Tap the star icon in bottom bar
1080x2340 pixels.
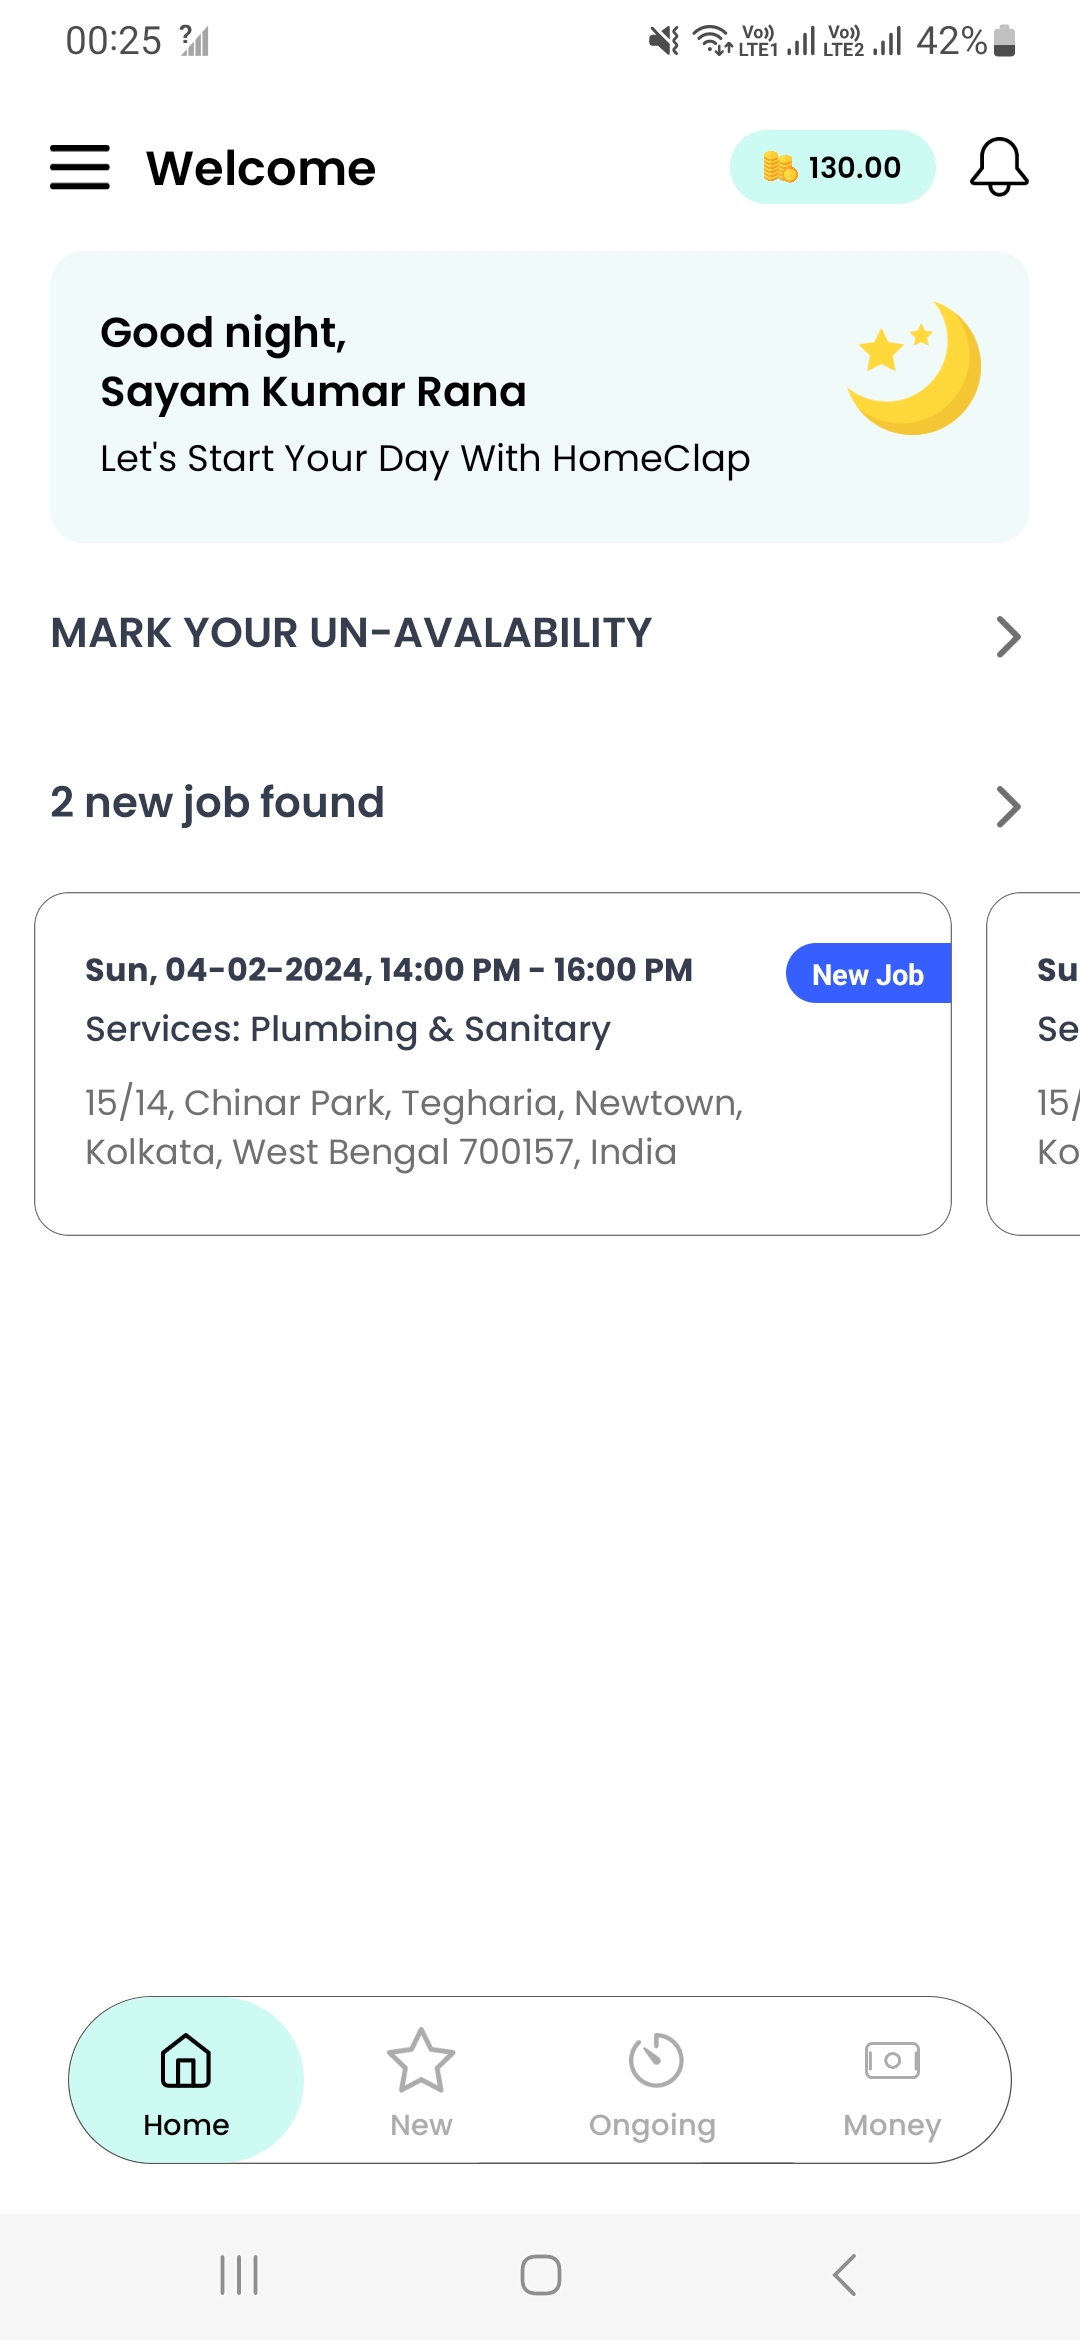click(421, 2060)
